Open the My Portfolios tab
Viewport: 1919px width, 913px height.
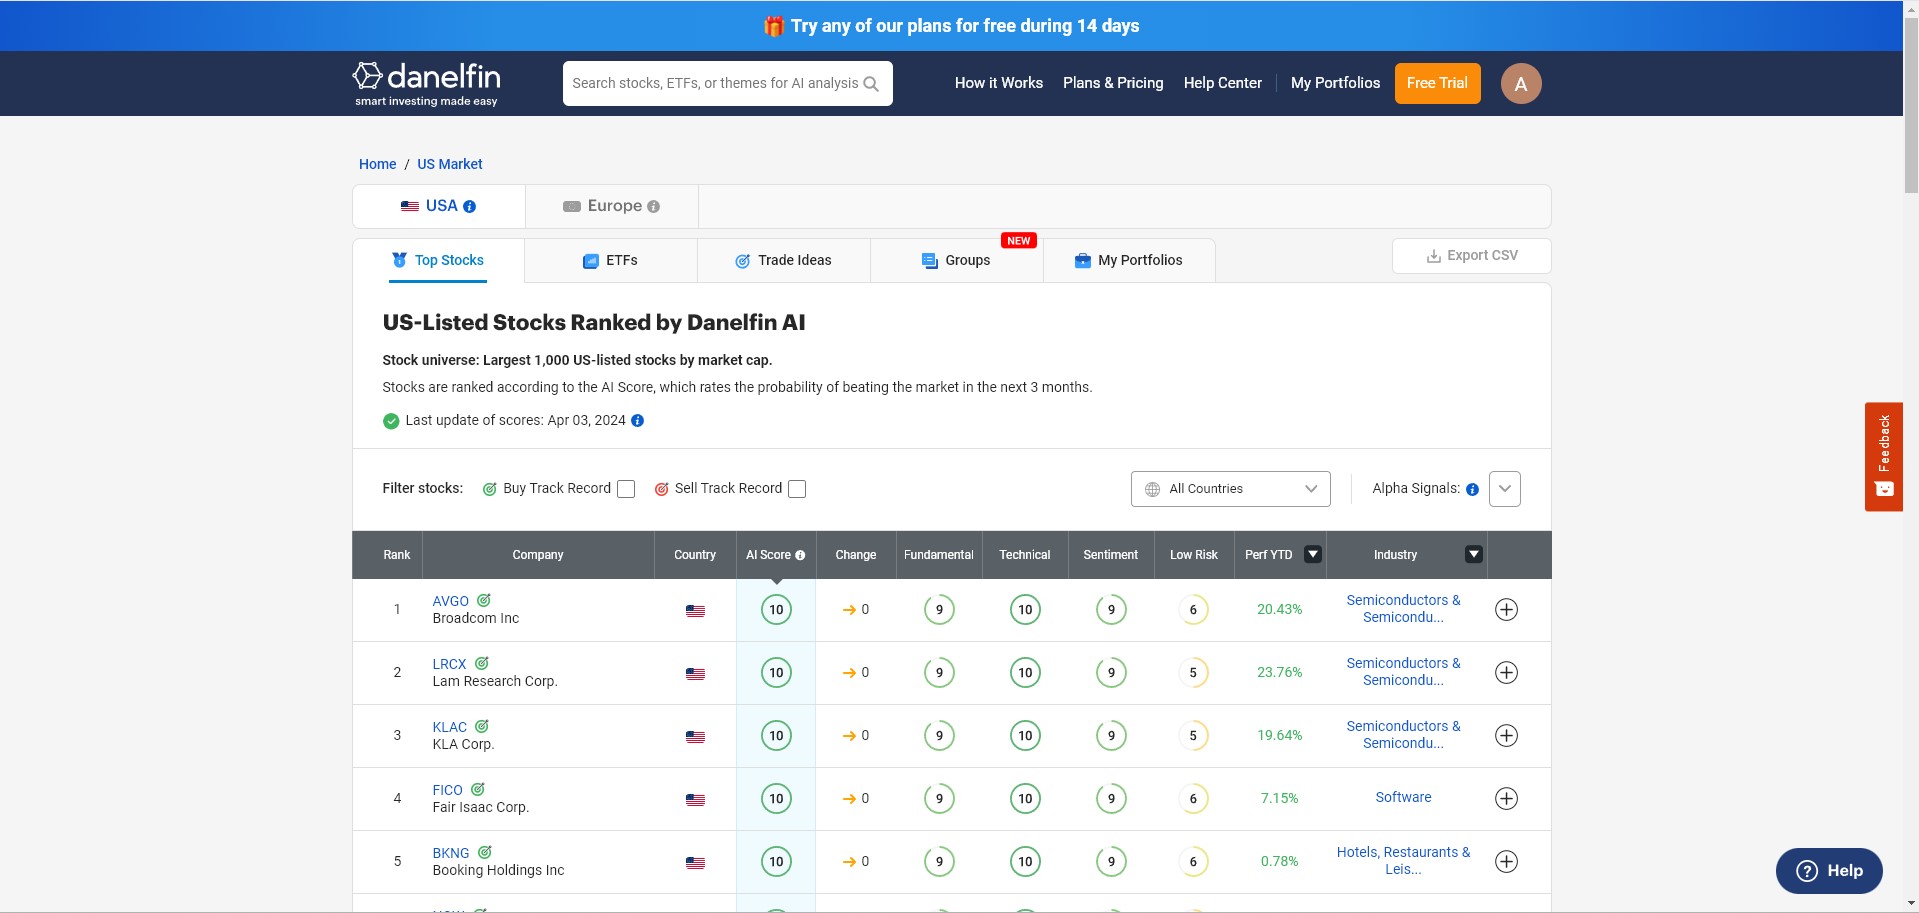click(1129, 261)
